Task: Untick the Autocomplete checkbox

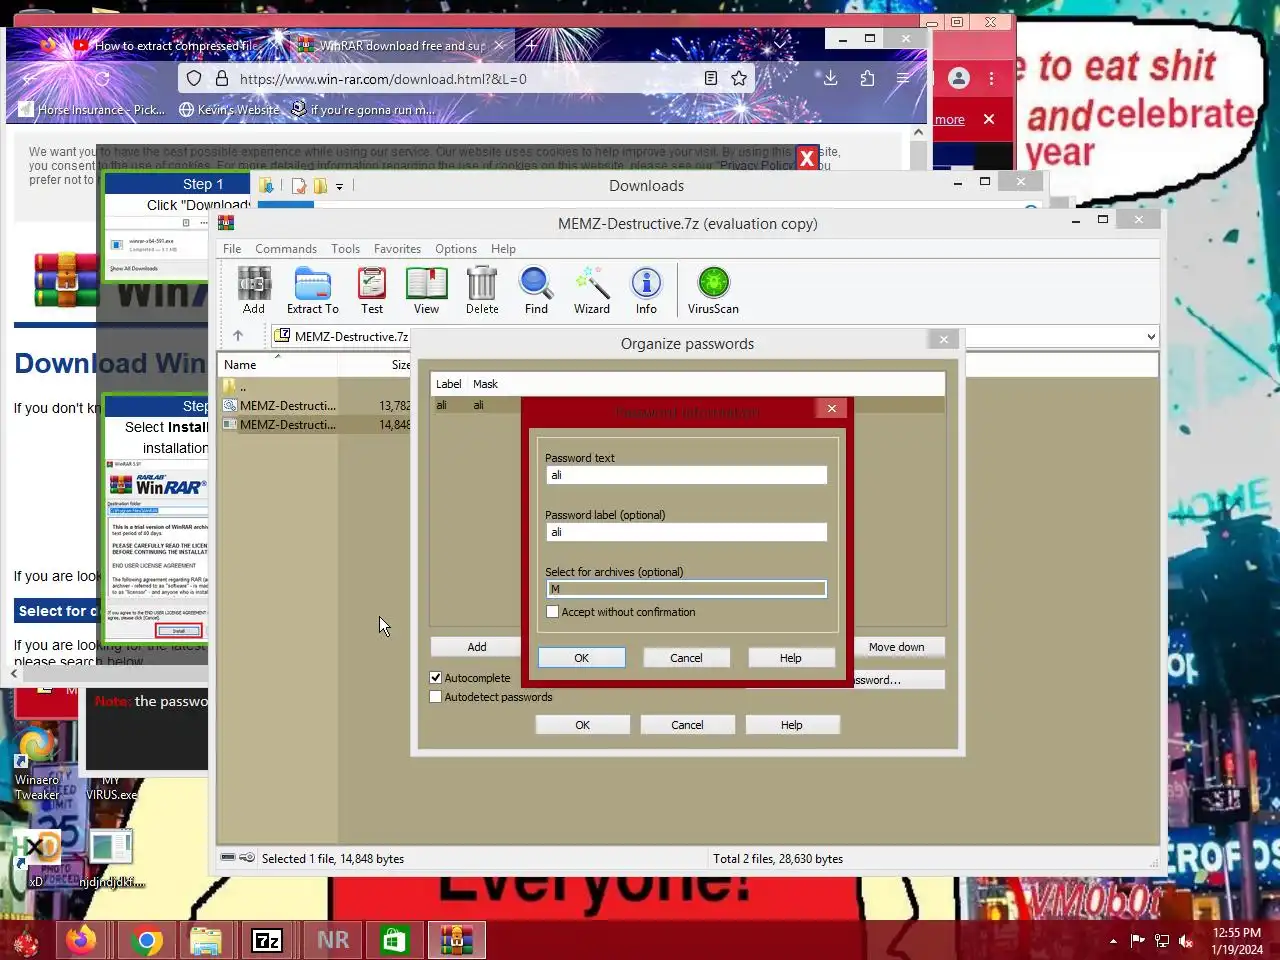Action: [x=435, y=677]
